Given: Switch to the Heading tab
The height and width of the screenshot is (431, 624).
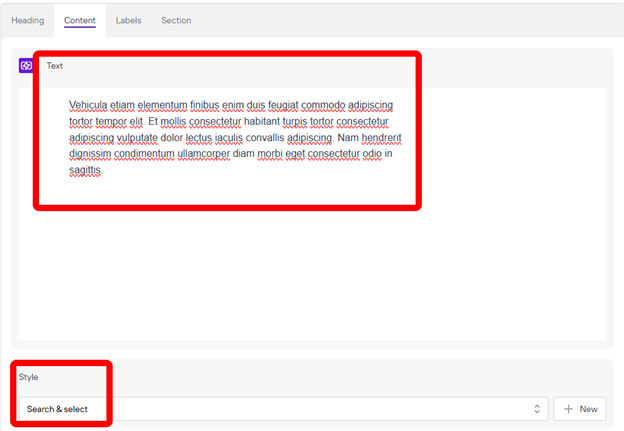Looking at the screenshot, I should point(27,20).
